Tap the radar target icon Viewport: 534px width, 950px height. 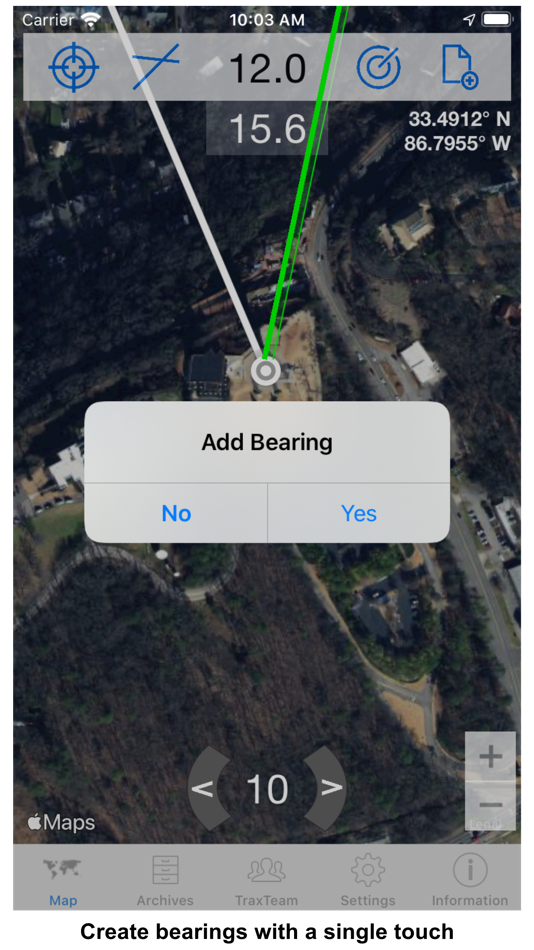click(x=378, y=67)
